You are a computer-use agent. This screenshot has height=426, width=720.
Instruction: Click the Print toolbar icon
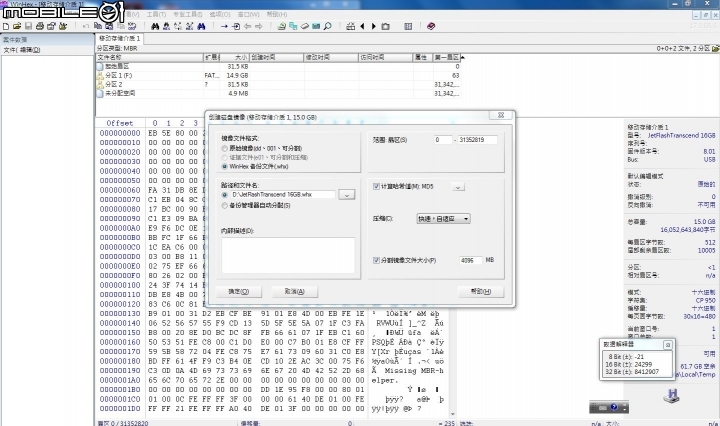(x=40, y=27)
